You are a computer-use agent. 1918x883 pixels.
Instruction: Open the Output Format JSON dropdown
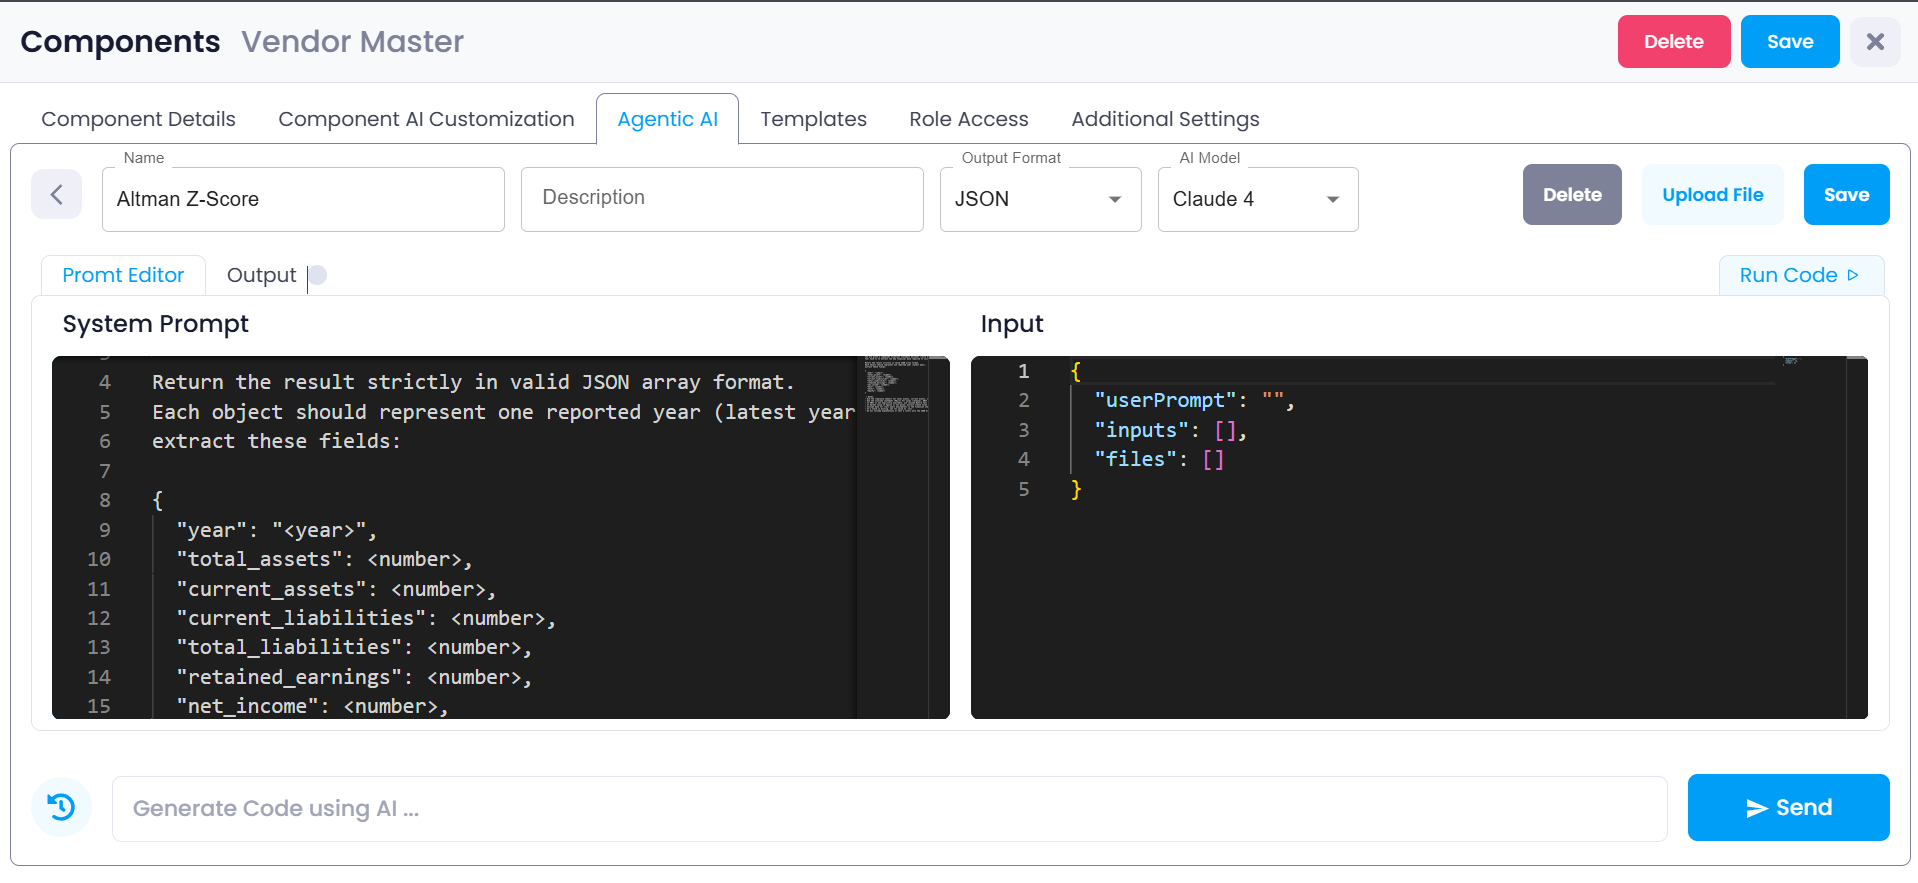[x=1040, y=199]
